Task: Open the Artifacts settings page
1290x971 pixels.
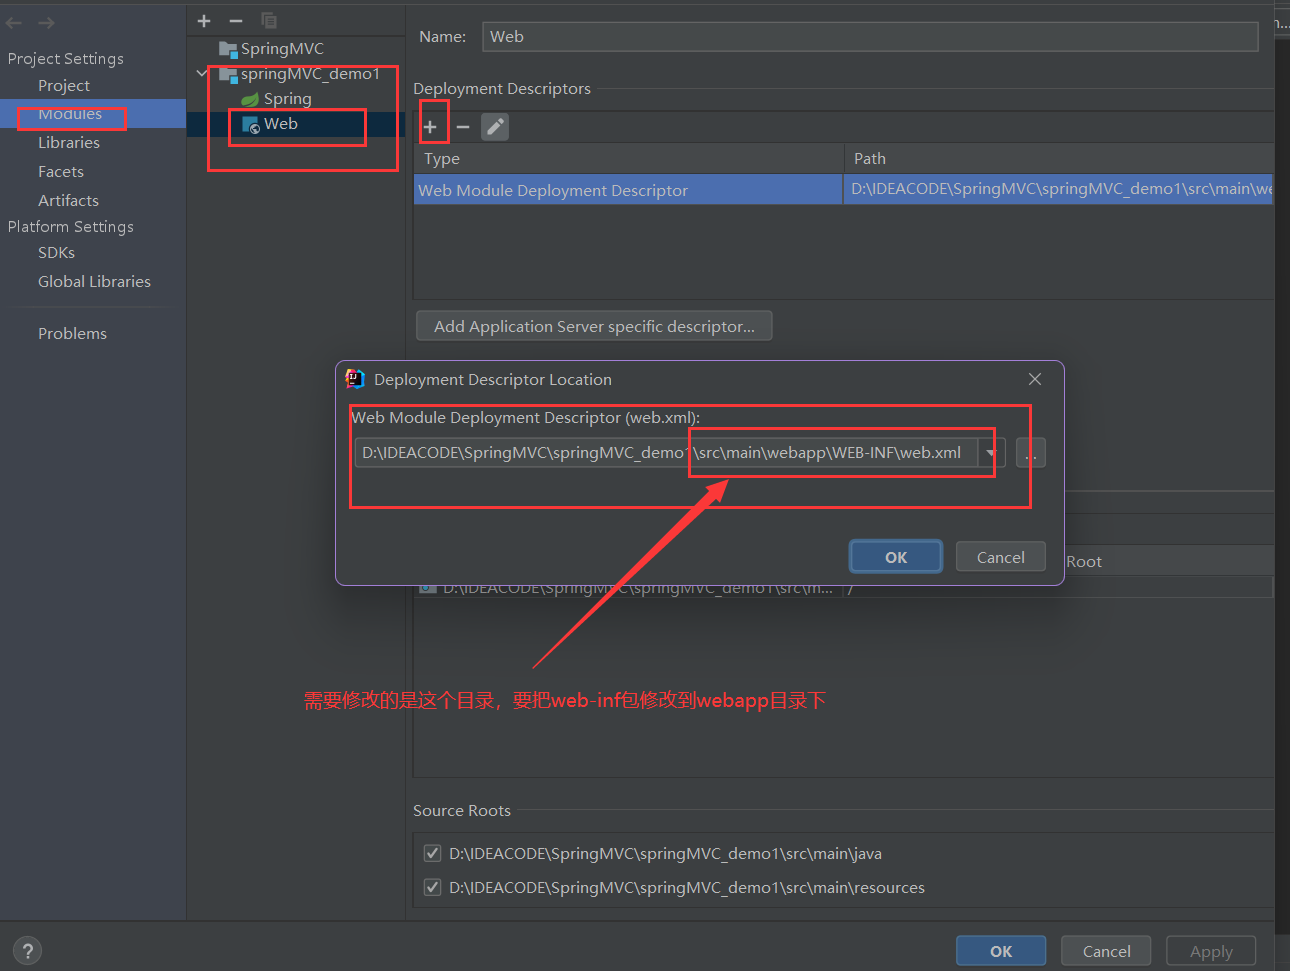Action: pos(68,201)
